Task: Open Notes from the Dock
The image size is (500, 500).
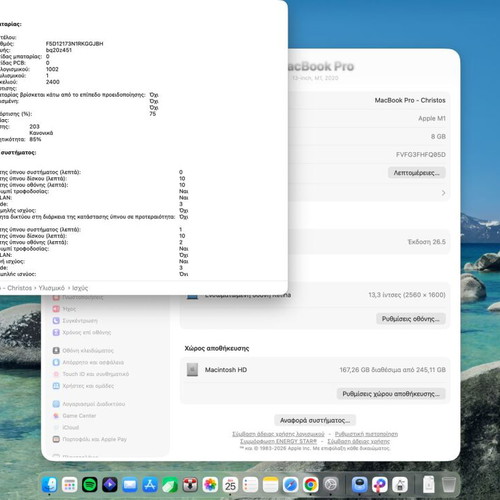Action: [270, 485]
